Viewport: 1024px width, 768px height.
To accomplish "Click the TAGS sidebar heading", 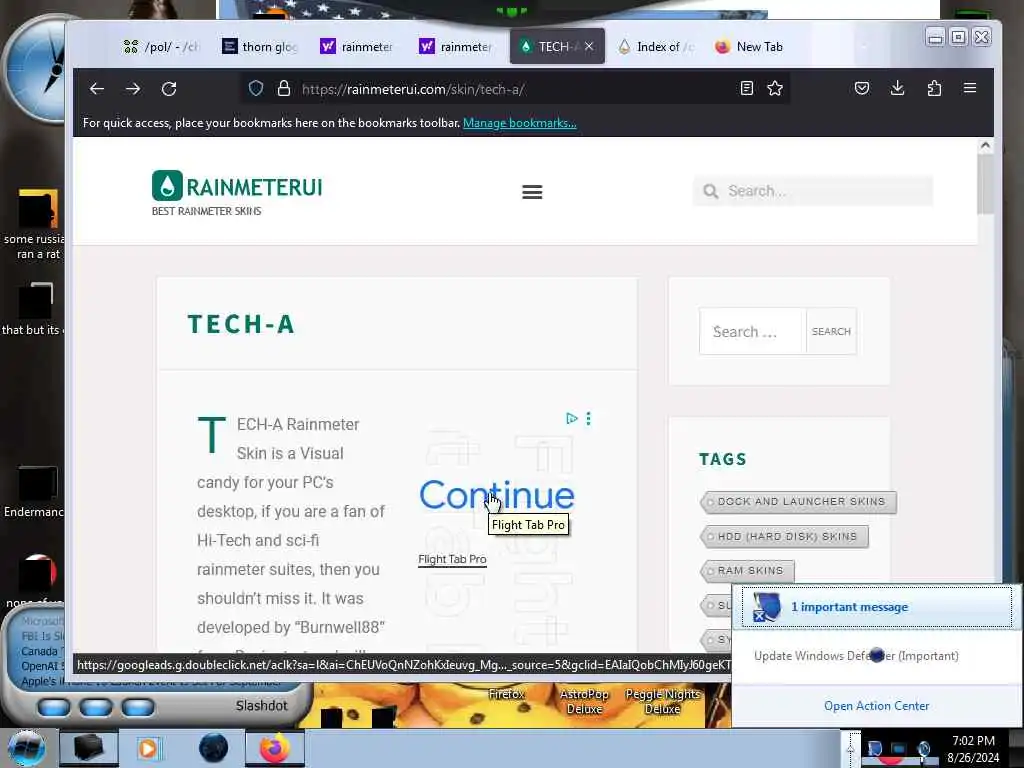I will tap(722, 459).
